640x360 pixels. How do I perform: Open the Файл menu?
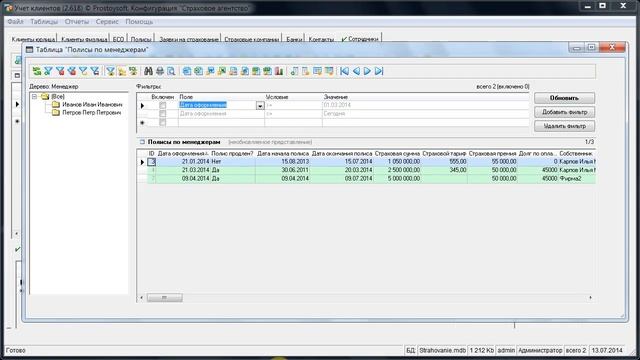pos(15,22)
